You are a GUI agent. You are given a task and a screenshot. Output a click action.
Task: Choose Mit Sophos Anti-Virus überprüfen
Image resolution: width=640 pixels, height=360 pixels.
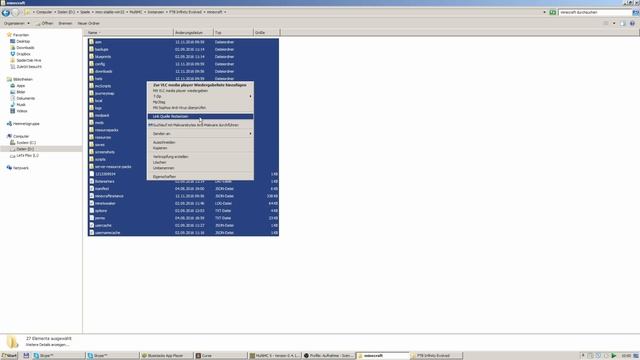coord(200,108)
